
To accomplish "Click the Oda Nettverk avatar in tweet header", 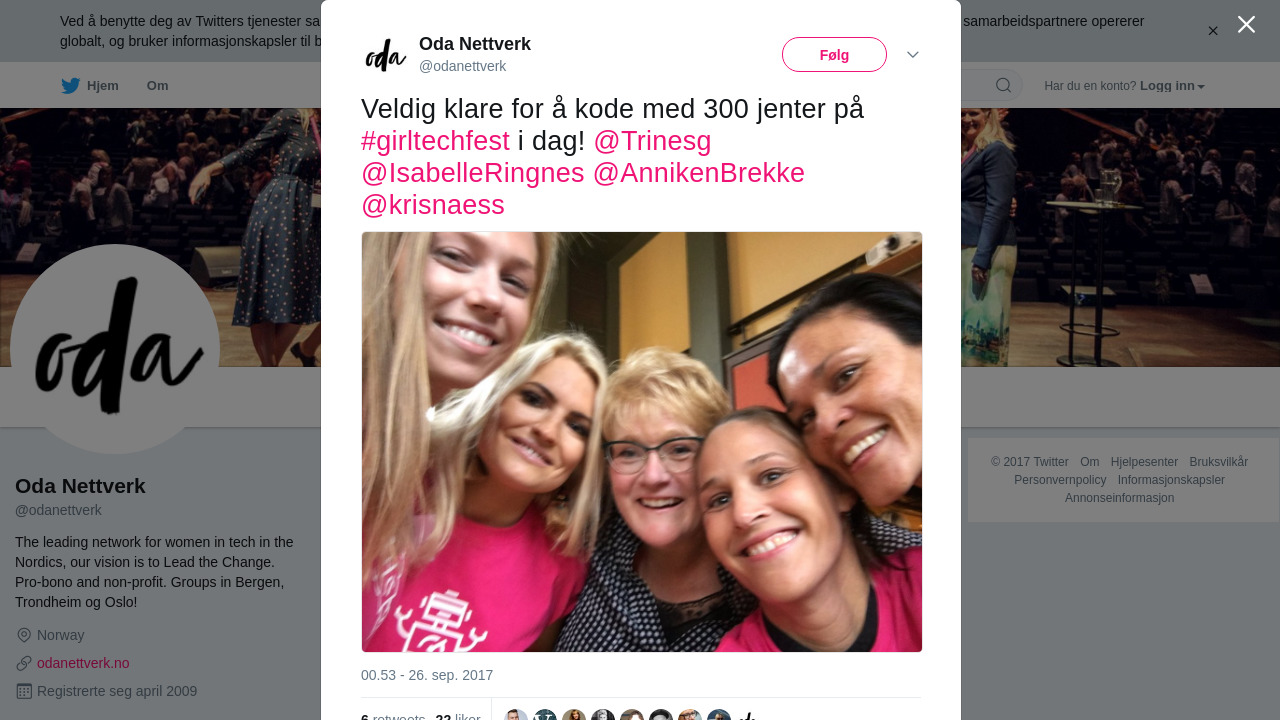I will [385, 55].
